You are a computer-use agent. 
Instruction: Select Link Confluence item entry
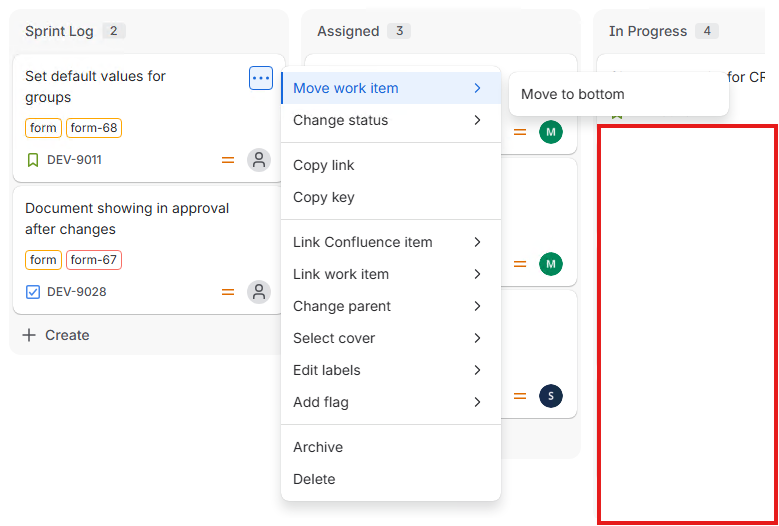pos(391,242)
